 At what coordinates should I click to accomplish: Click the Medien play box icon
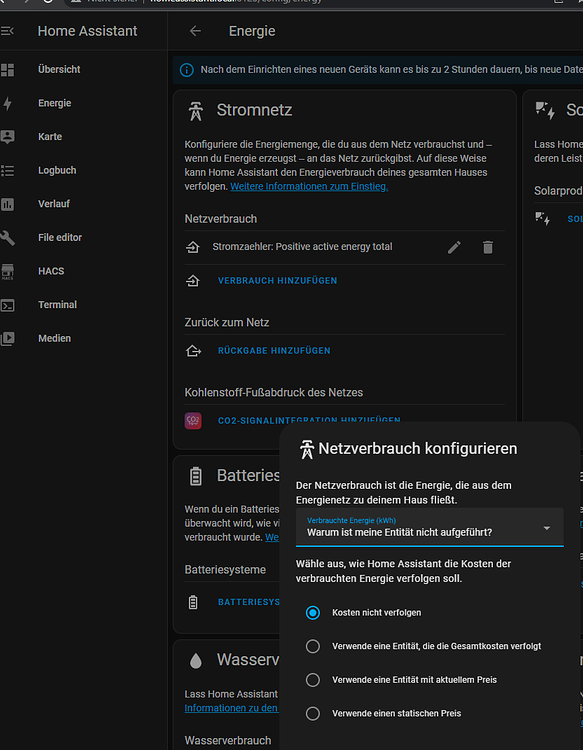(7, 339)
